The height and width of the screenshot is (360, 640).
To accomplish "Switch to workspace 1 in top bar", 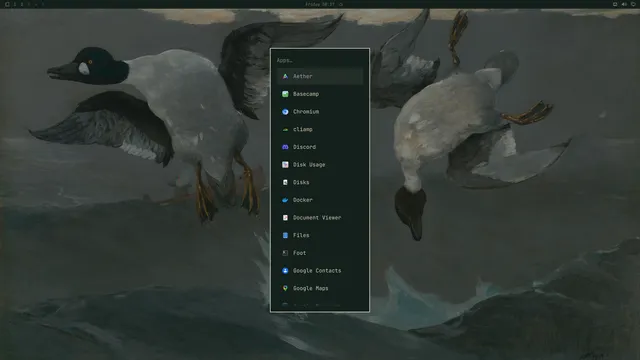I will (15, 4).
